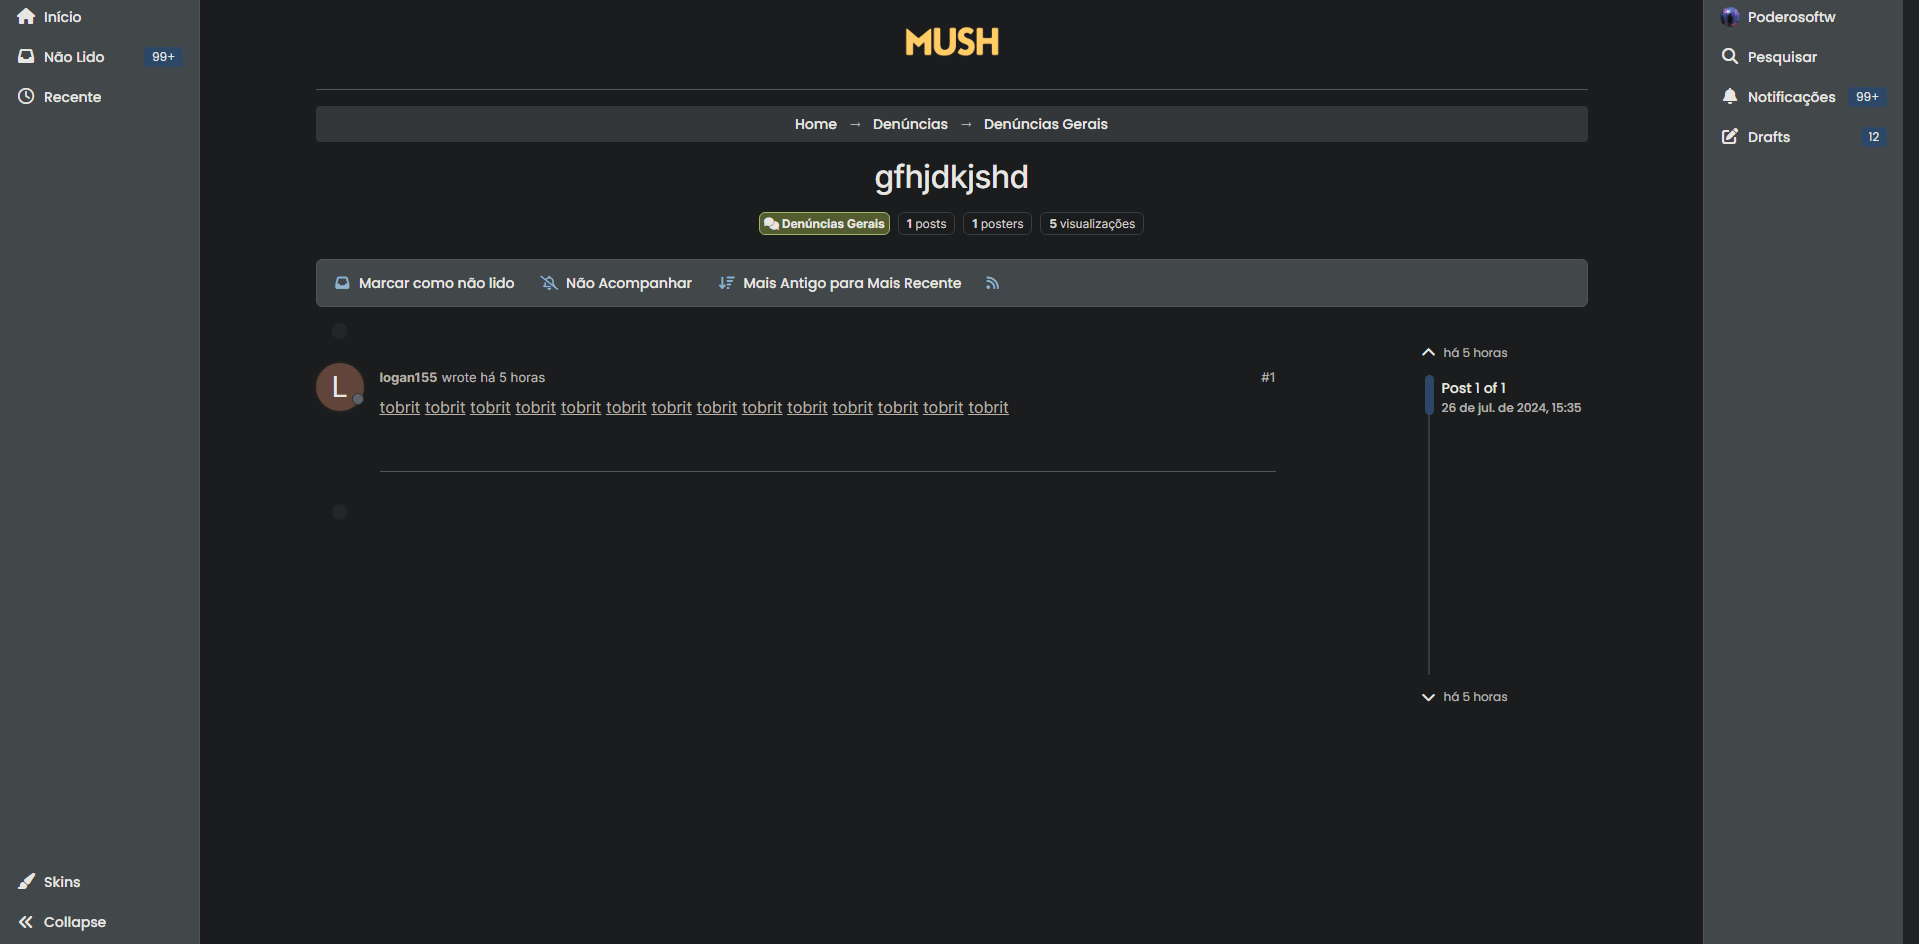This screenshot has width=1919, height=944.
Task: Toggle Não Acompanhar watch state
Action: (616, 283)
